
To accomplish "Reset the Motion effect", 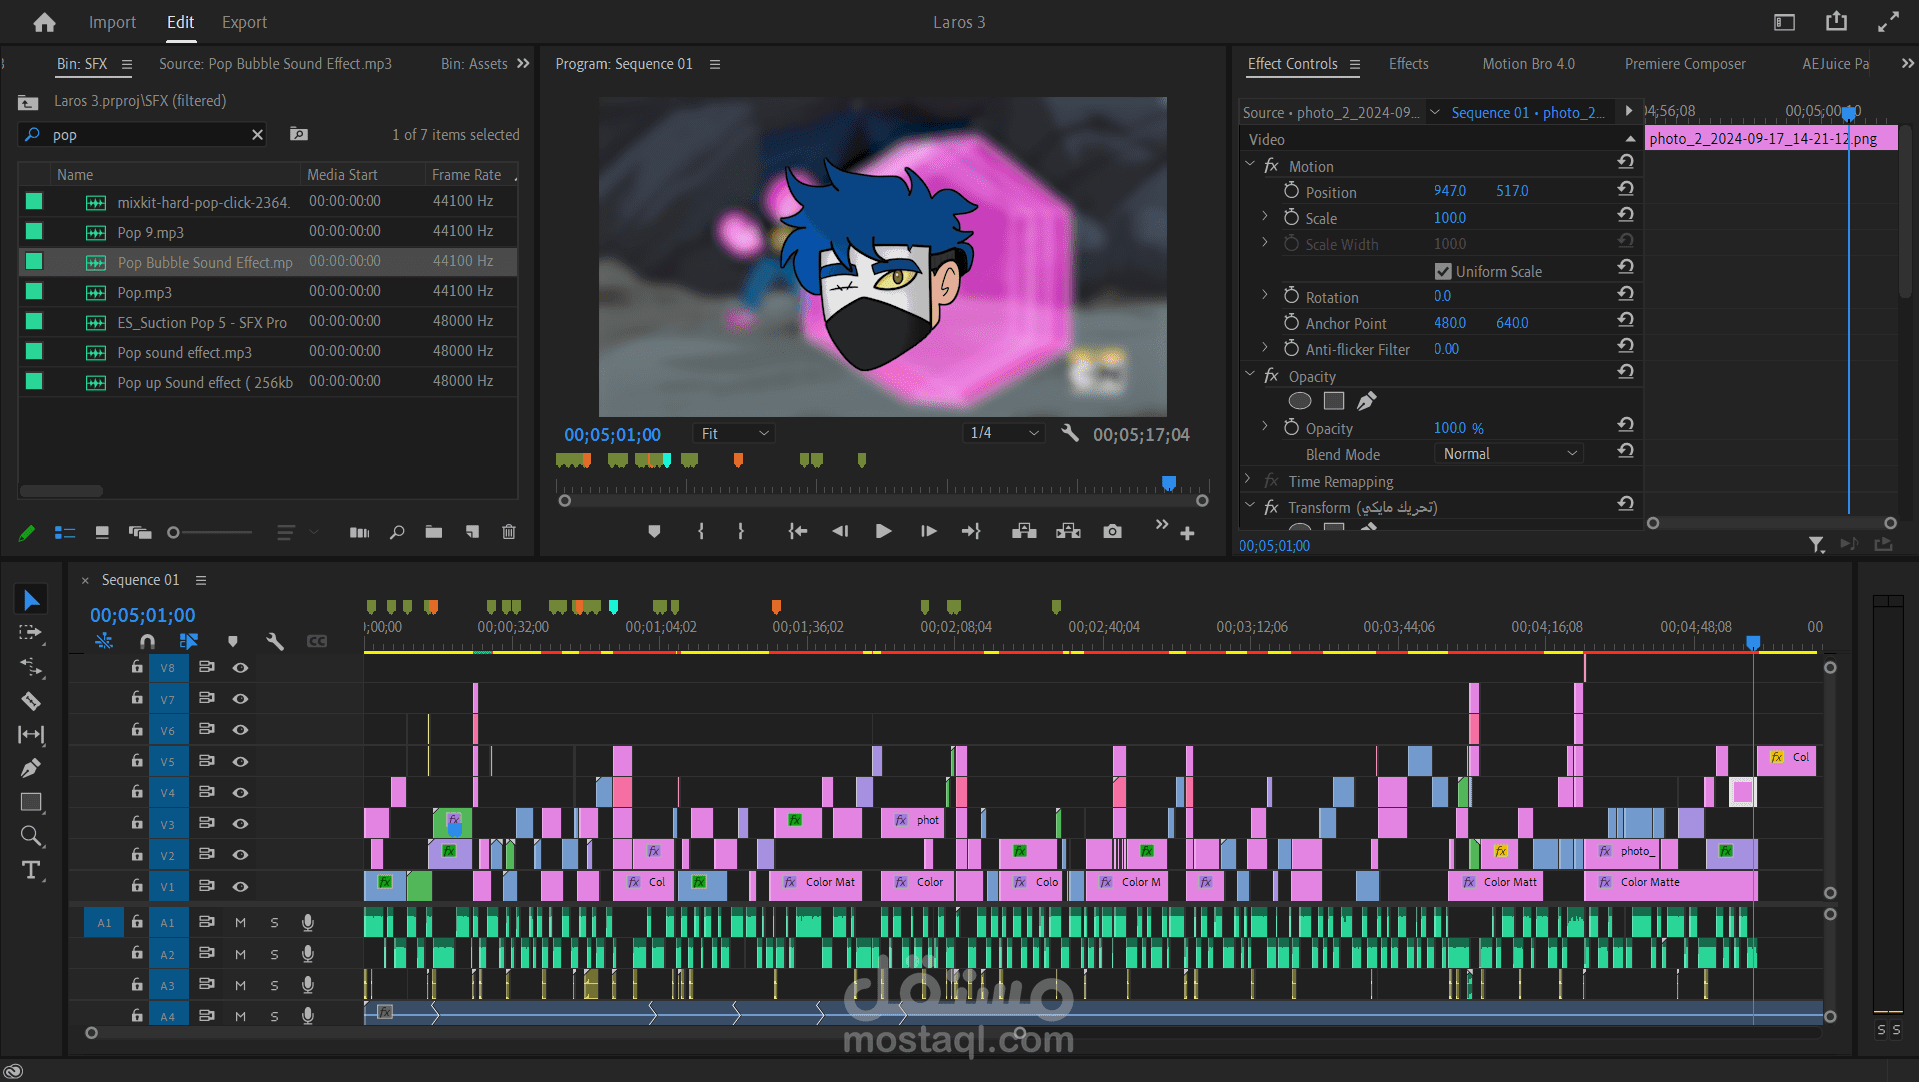I will (1626, 161).
